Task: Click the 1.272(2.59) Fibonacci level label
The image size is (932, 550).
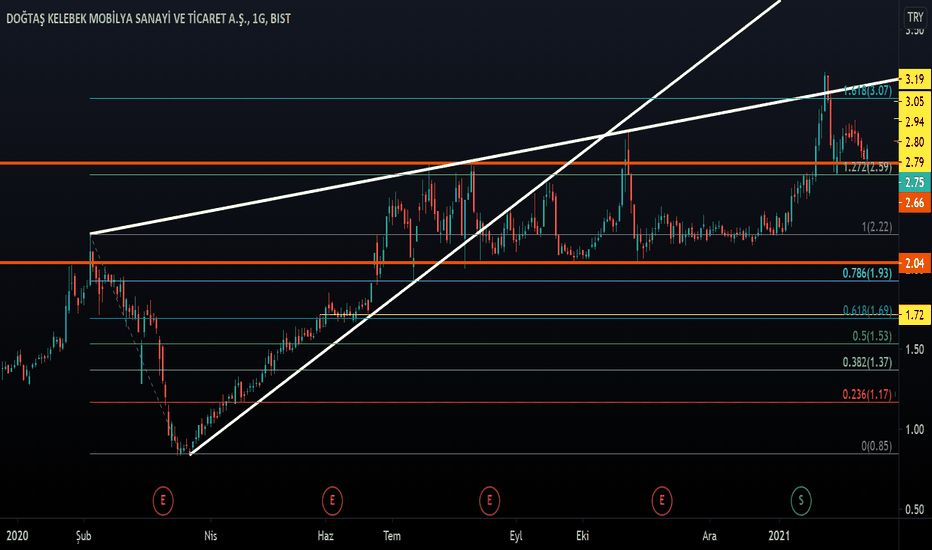Action: (x=867, y=167)
